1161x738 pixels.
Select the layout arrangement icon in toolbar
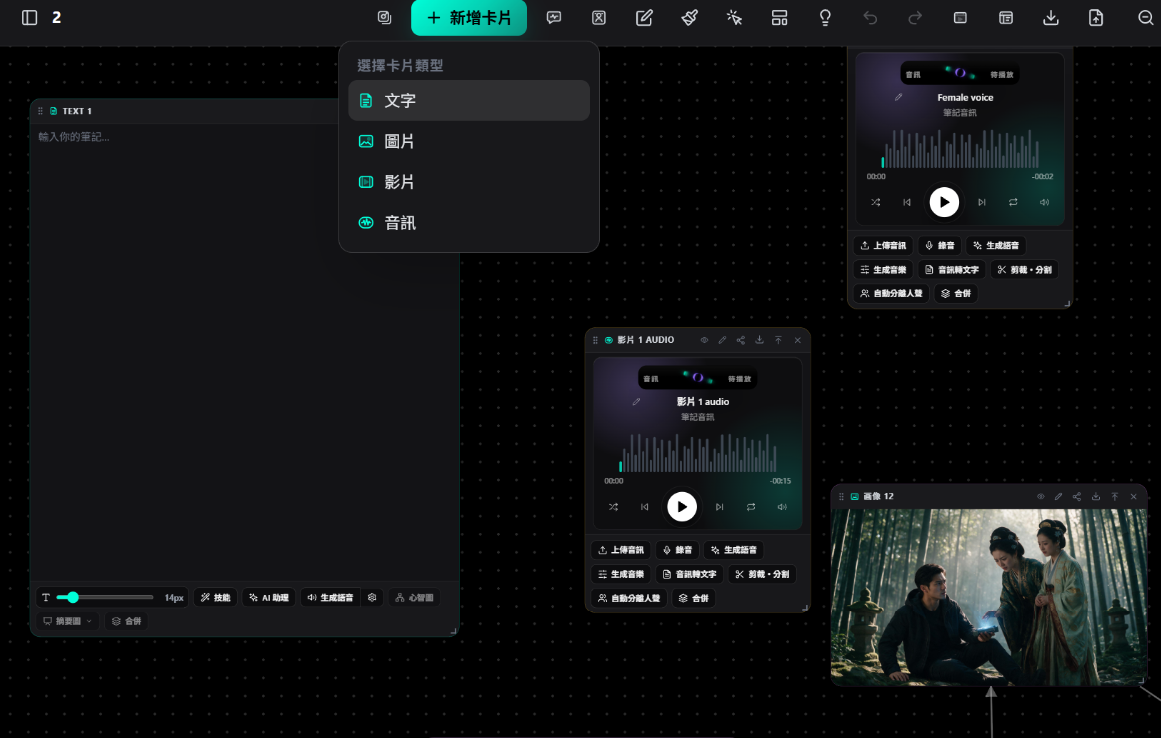[x=780, y=18]
